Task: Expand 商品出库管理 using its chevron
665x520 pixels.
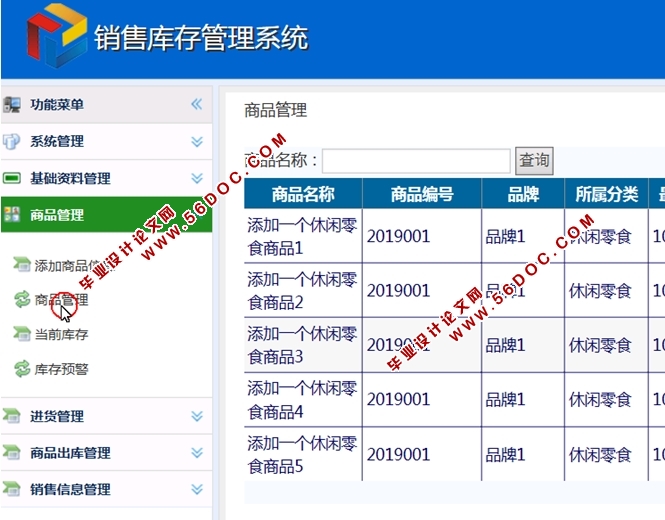Action: [196, 453]
